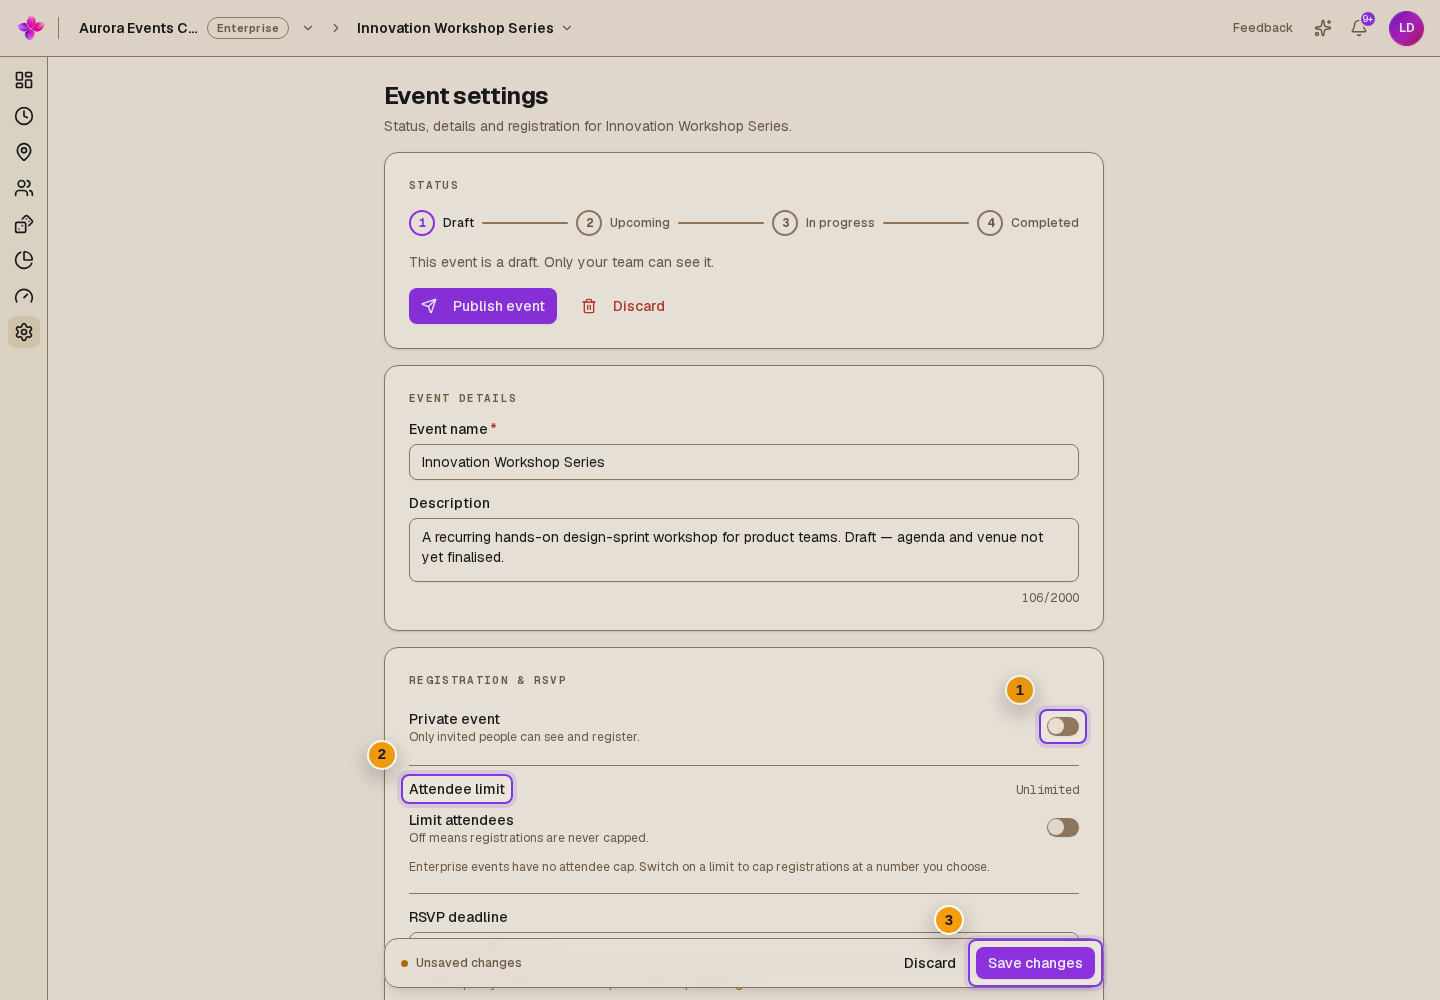Click the Unsaved changes status text
The width and height of the screenshot is (1440, 1000).
(x=469, y=963)
